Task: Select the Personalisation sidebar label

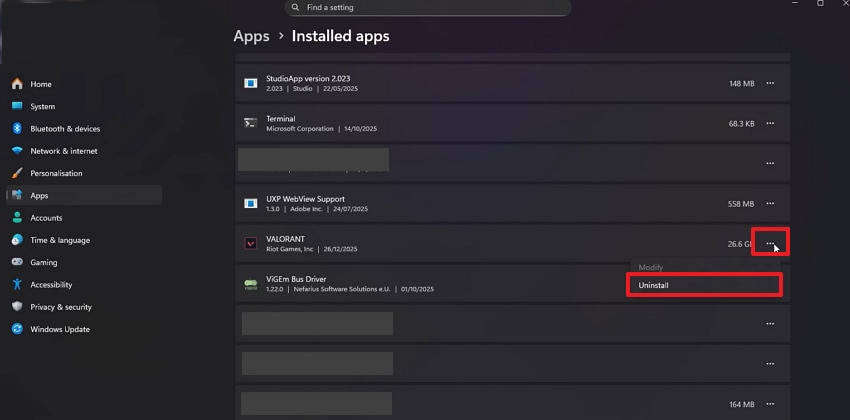Action: click(x=56, y=173)
